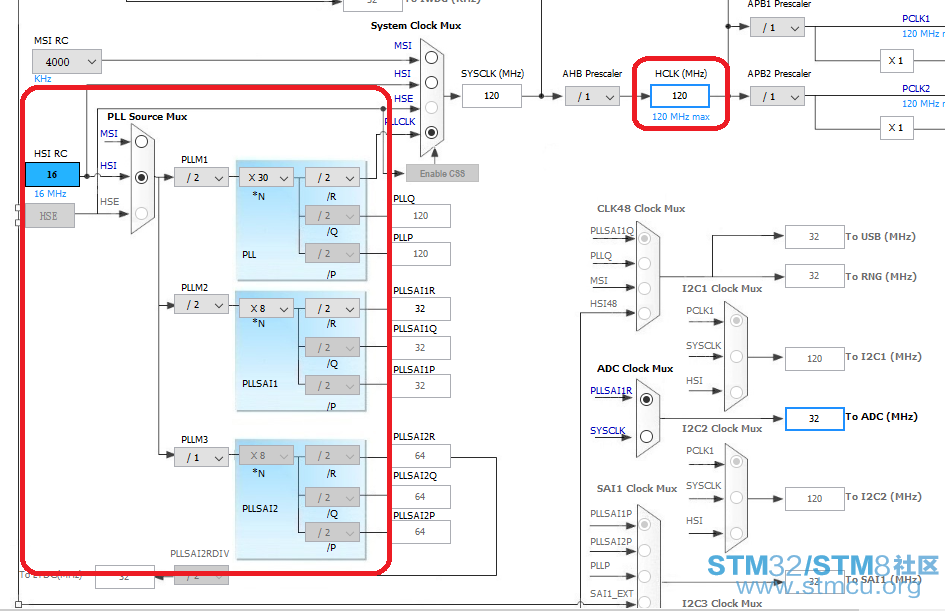
Task: Open AHB Prescaler dropdown
Action: 592,96
